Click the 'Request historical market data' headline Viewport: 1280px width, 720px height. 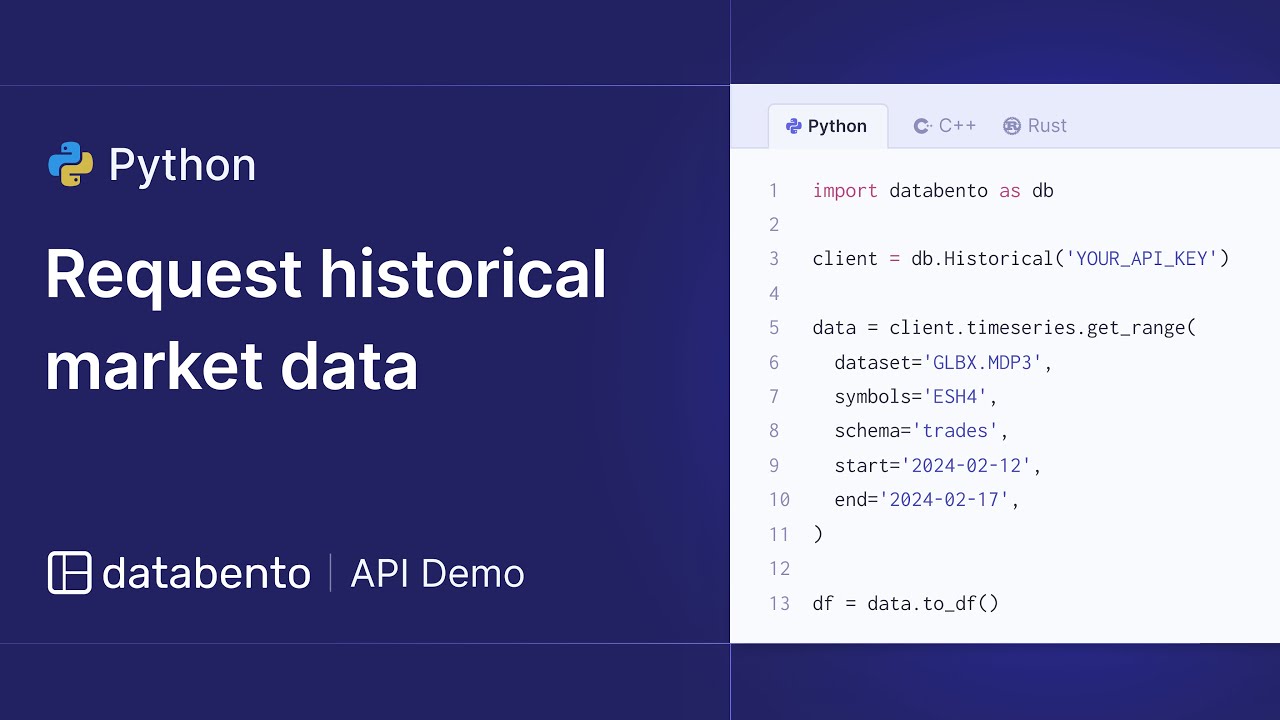coord(326,320)
